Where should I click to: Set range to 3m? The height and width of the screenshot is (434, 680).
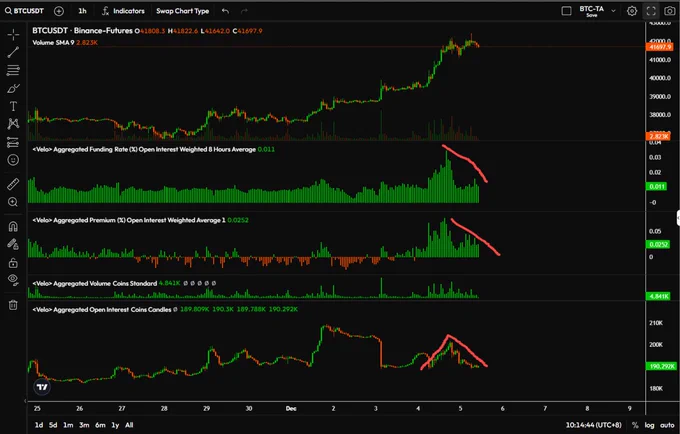84,425
